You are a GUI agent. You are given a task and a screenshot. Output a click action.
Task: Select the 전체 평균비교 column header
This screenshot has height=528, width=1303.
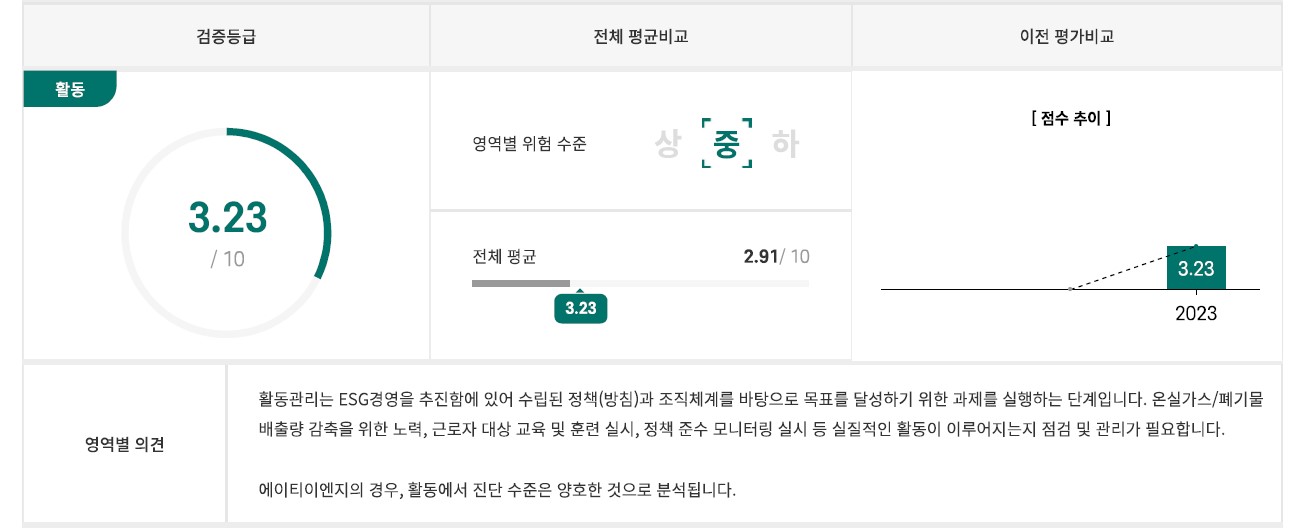click(x=640, y=37)
